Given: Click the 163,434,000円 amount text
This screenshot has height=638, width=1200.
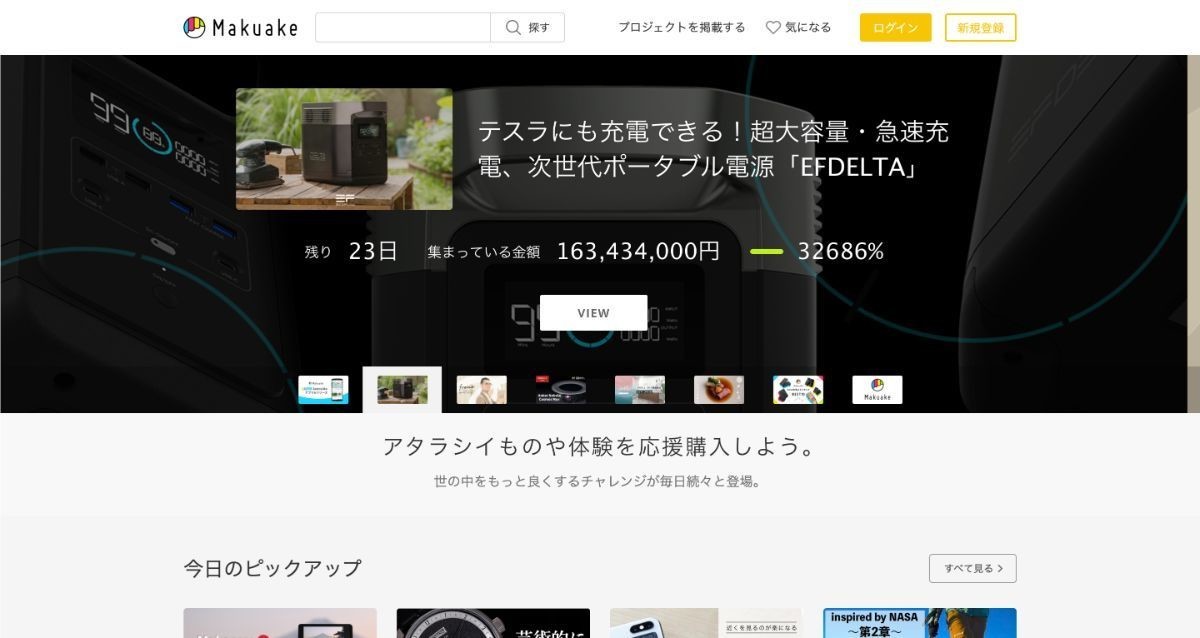Looking at the screenshot, I should [x=638, y=252].
